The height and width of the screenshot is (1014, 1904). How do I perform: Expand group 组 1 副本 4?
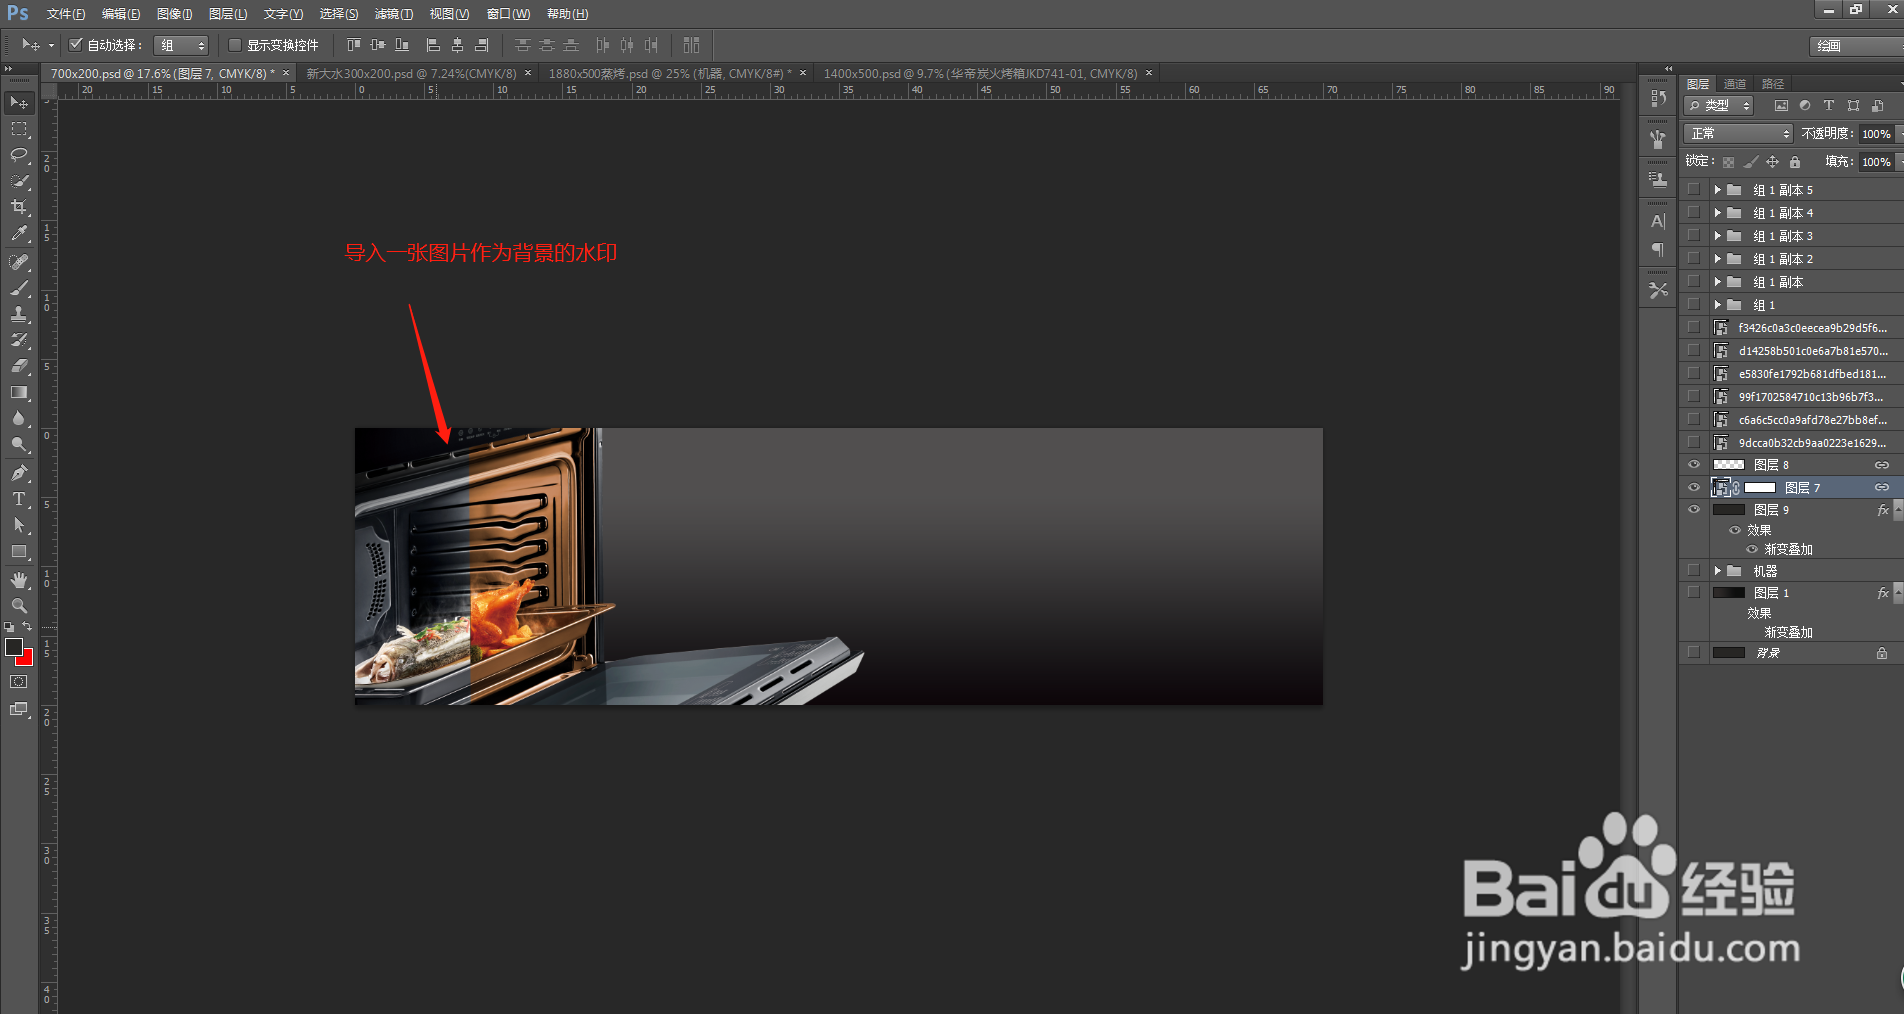pos(1718,213)
